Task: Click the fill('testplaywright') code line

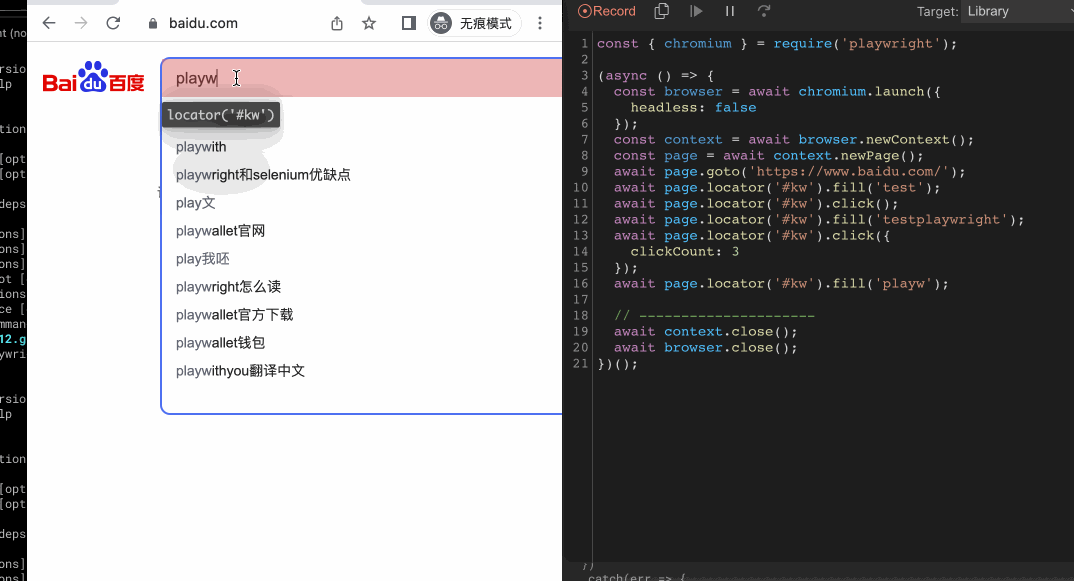Action: (x=819, y=219)
